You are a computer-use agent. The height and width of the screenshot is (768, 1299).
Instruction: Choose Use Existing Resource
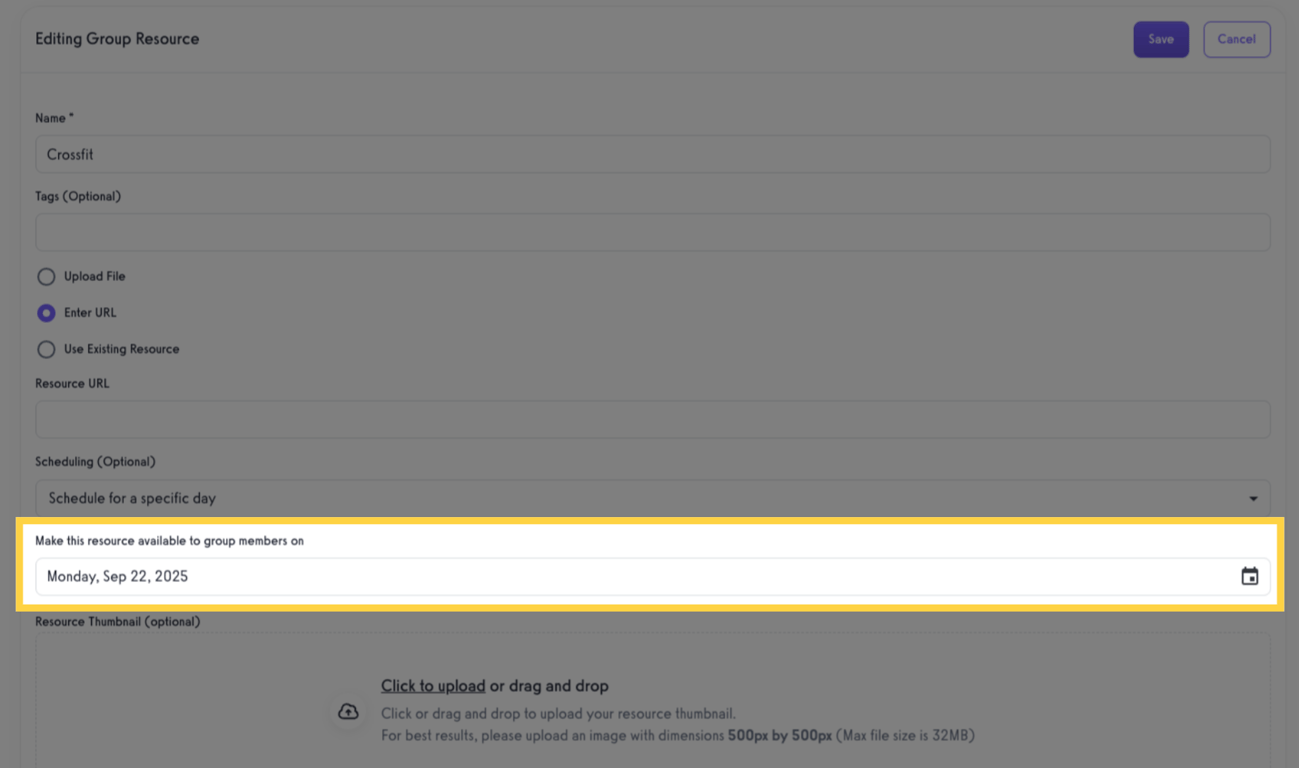(x=46, y=348)
